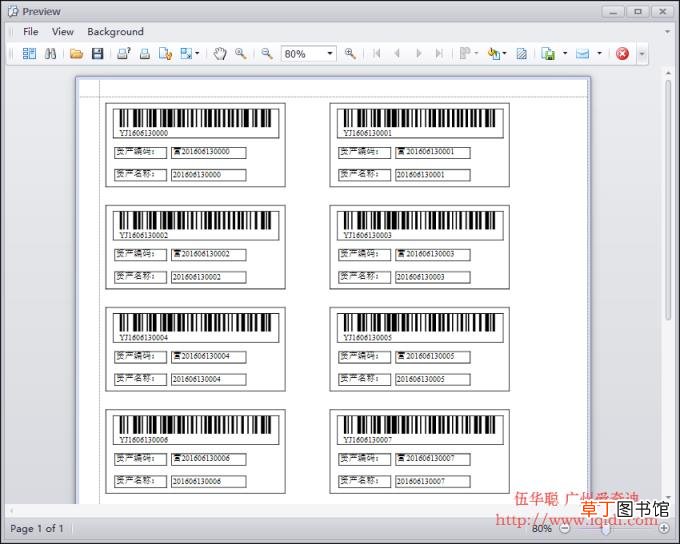680x544 pixels.
Task: Expand the Multiple Pages dropdown arrow
Action: 476,53
